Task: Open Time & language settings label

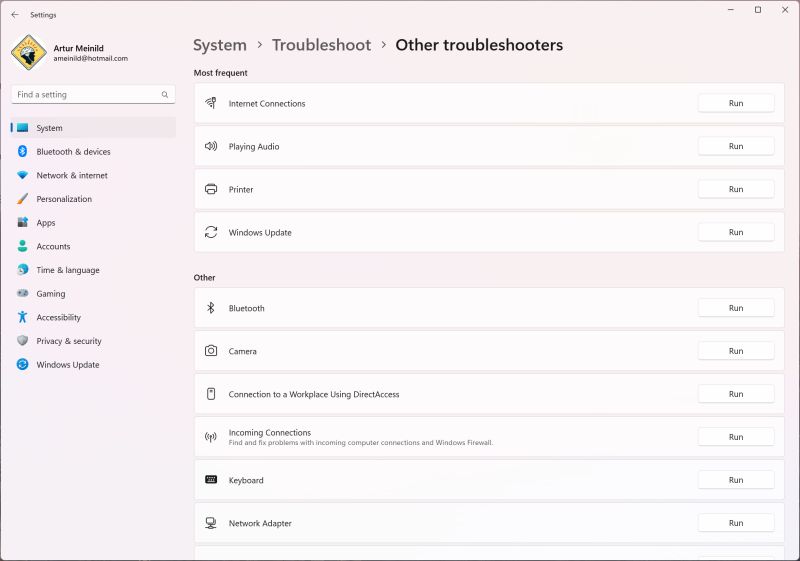Action: [68, 270]
